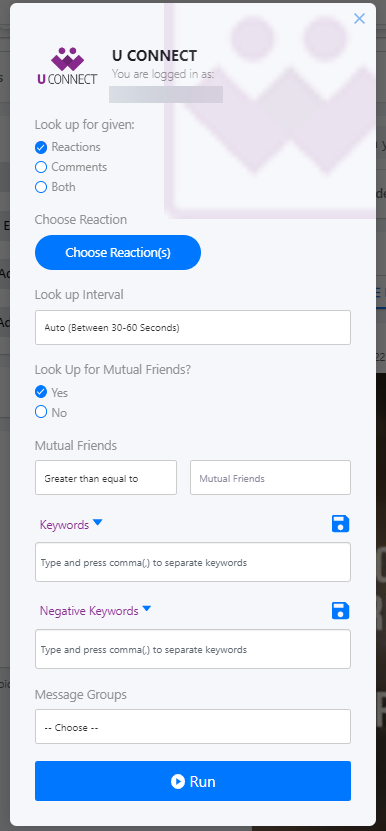Save negative keywords with the disk icon

340,611
